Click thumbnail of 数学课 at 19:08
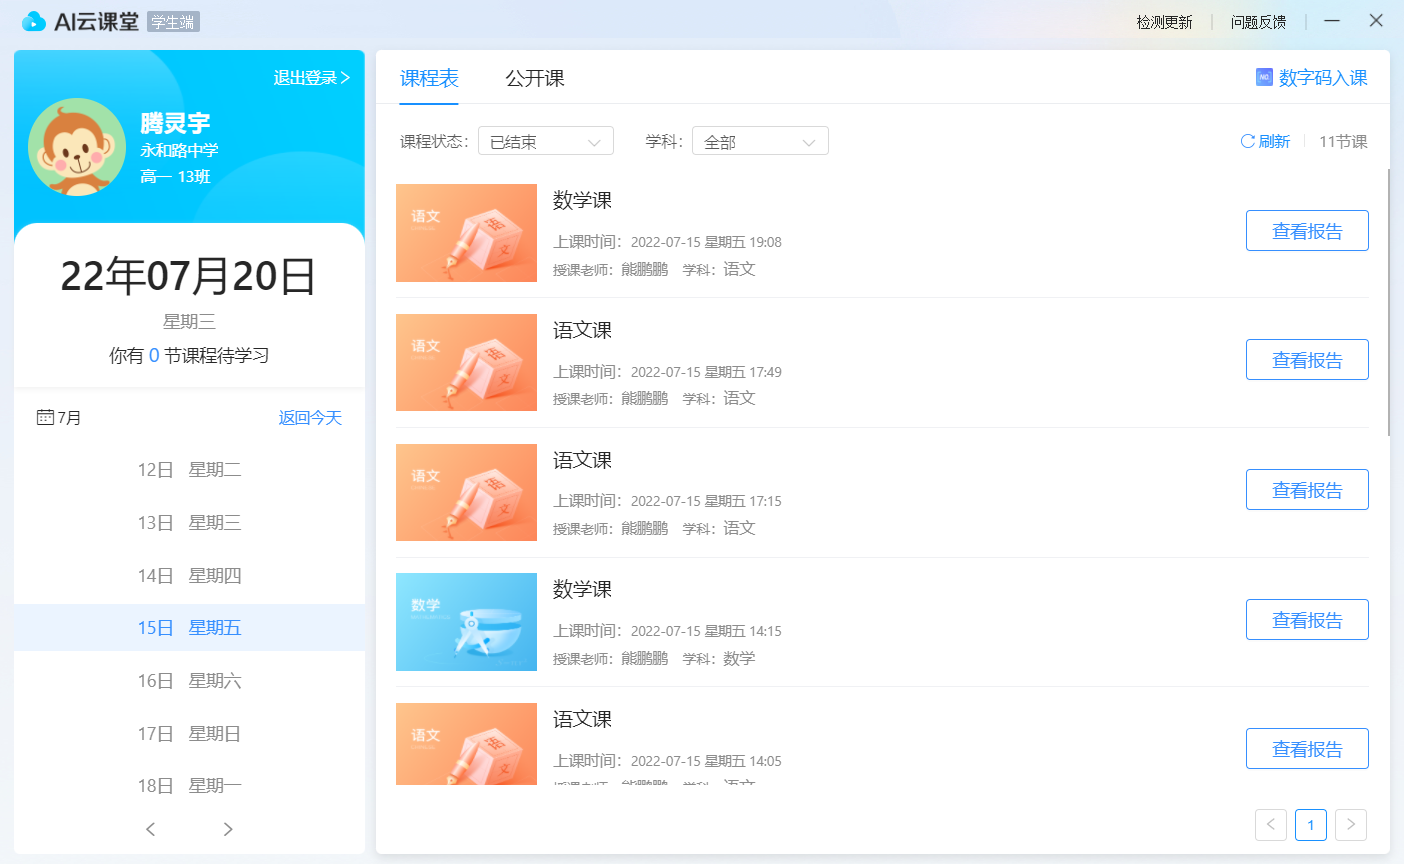Image resolution: width=1404 pixels, height=864 pixels. tap(466, 233)
